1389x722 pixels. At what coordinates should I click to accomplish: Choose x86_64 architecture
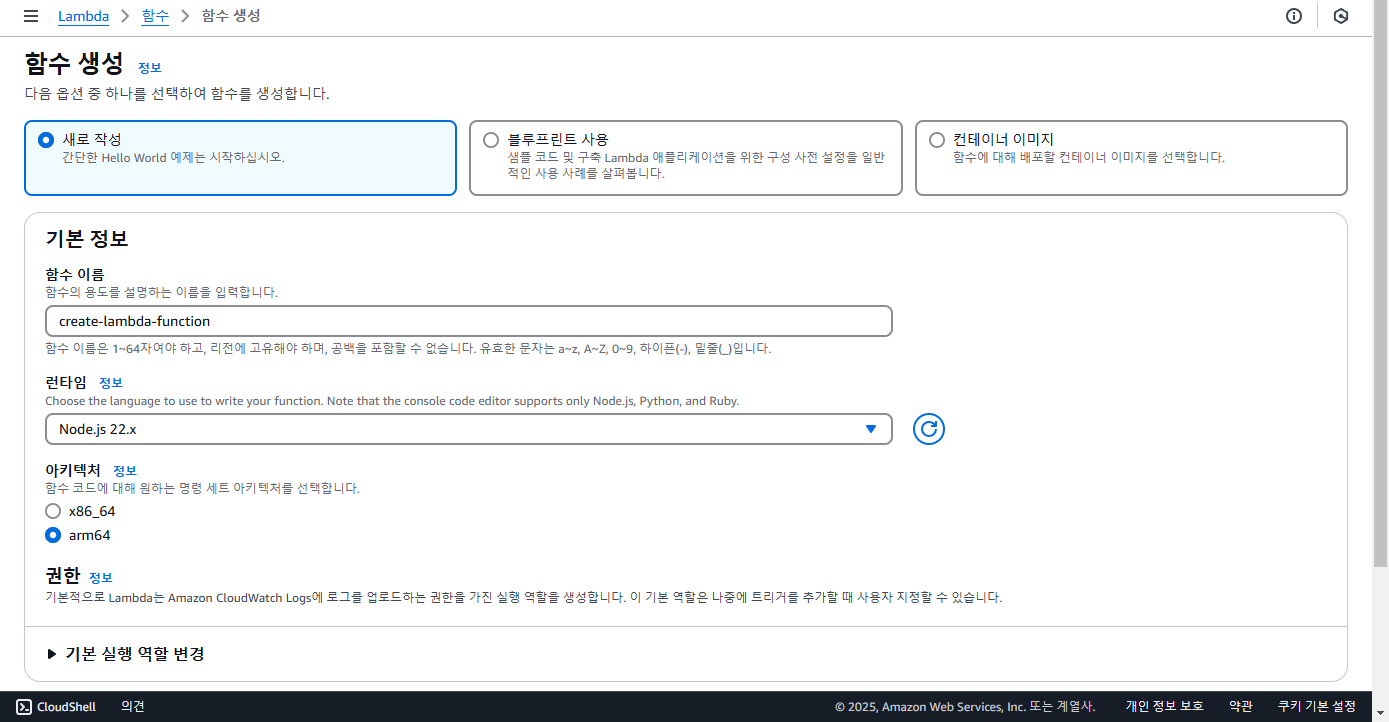(53, 511)
